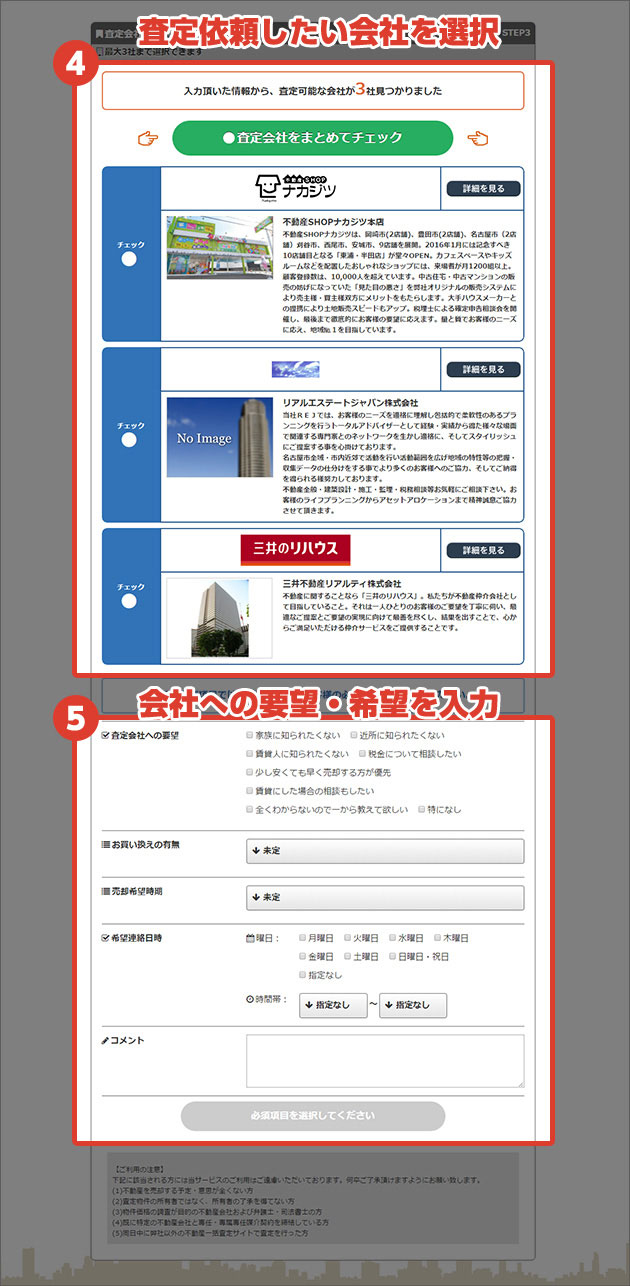Tick the 土曜日 checkbox
Image resolution: width=630 pixels, height=1286 pixels.
click(x=348, y=956)
